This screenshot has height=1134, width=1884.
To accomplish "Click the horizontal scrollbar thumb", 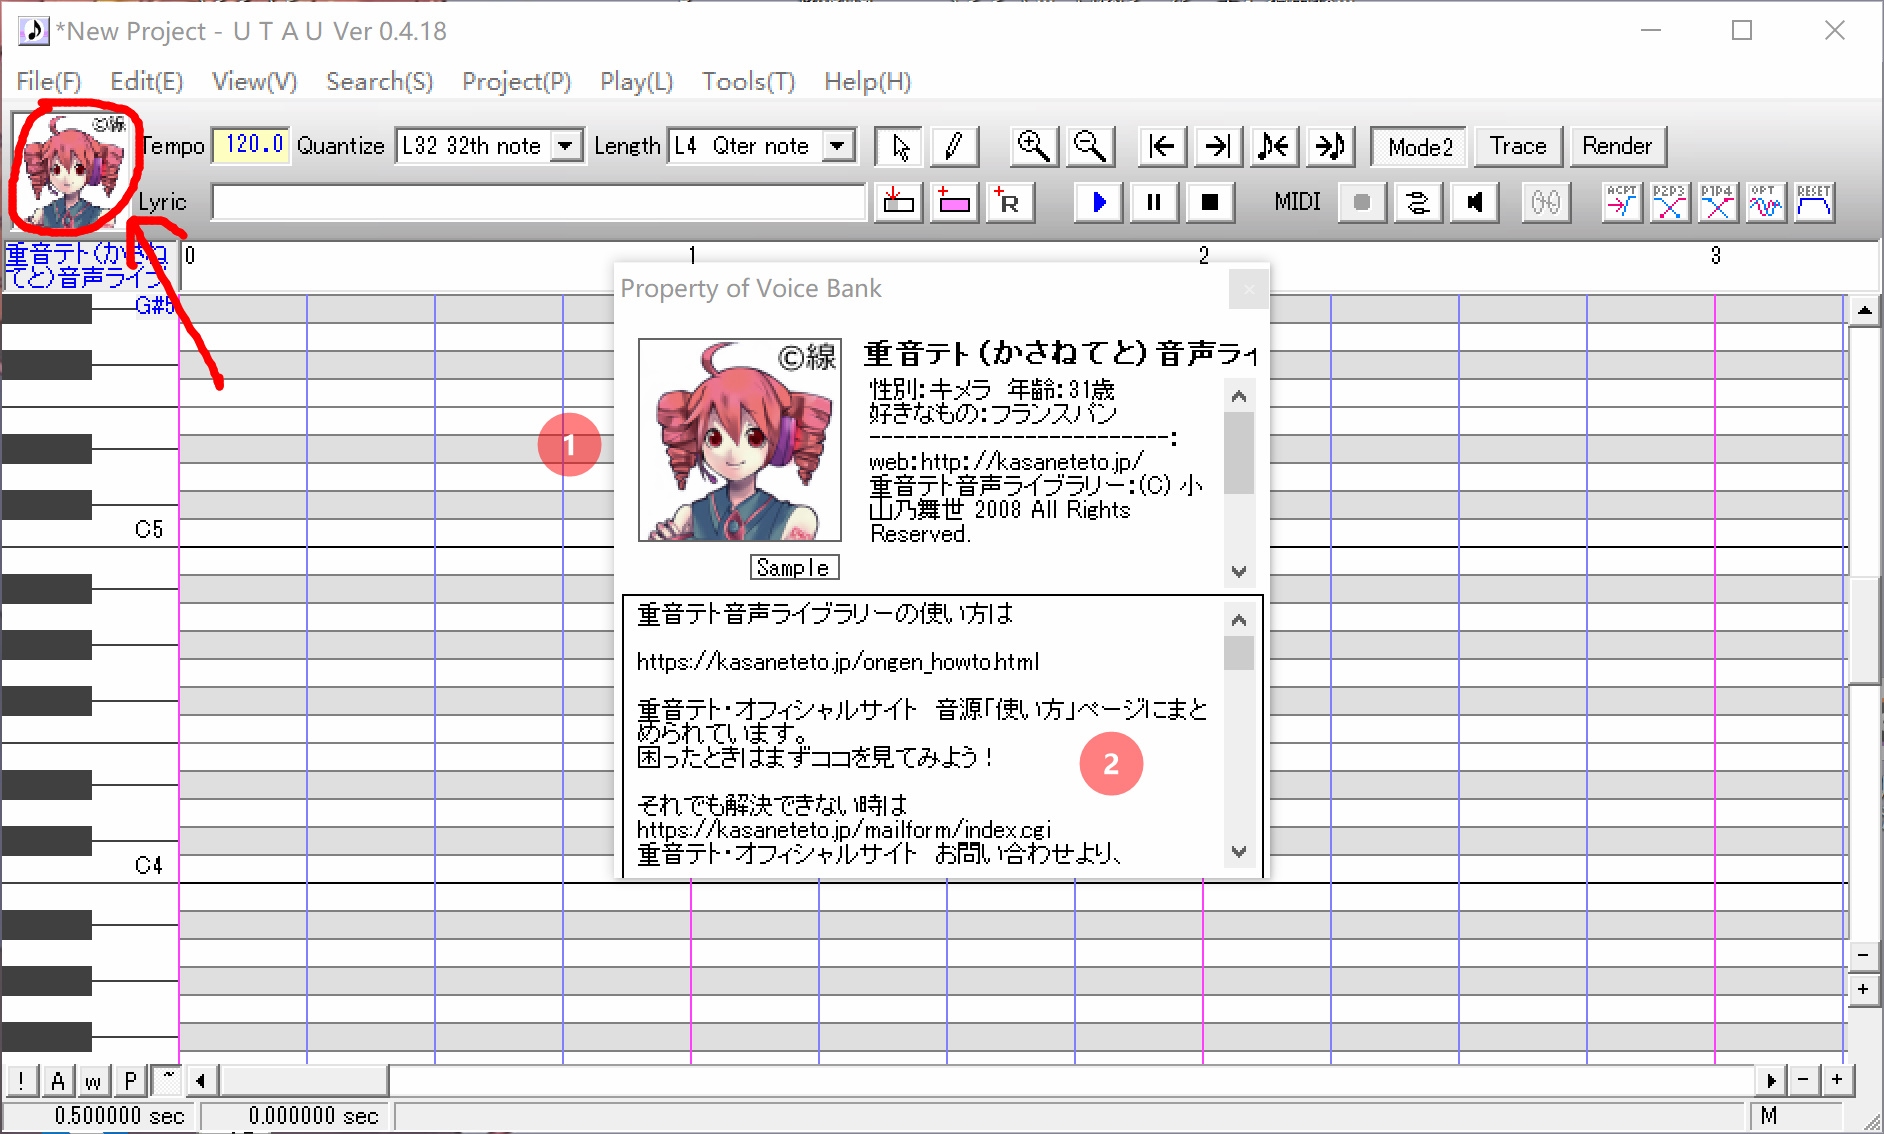I will coord(304,1080).
